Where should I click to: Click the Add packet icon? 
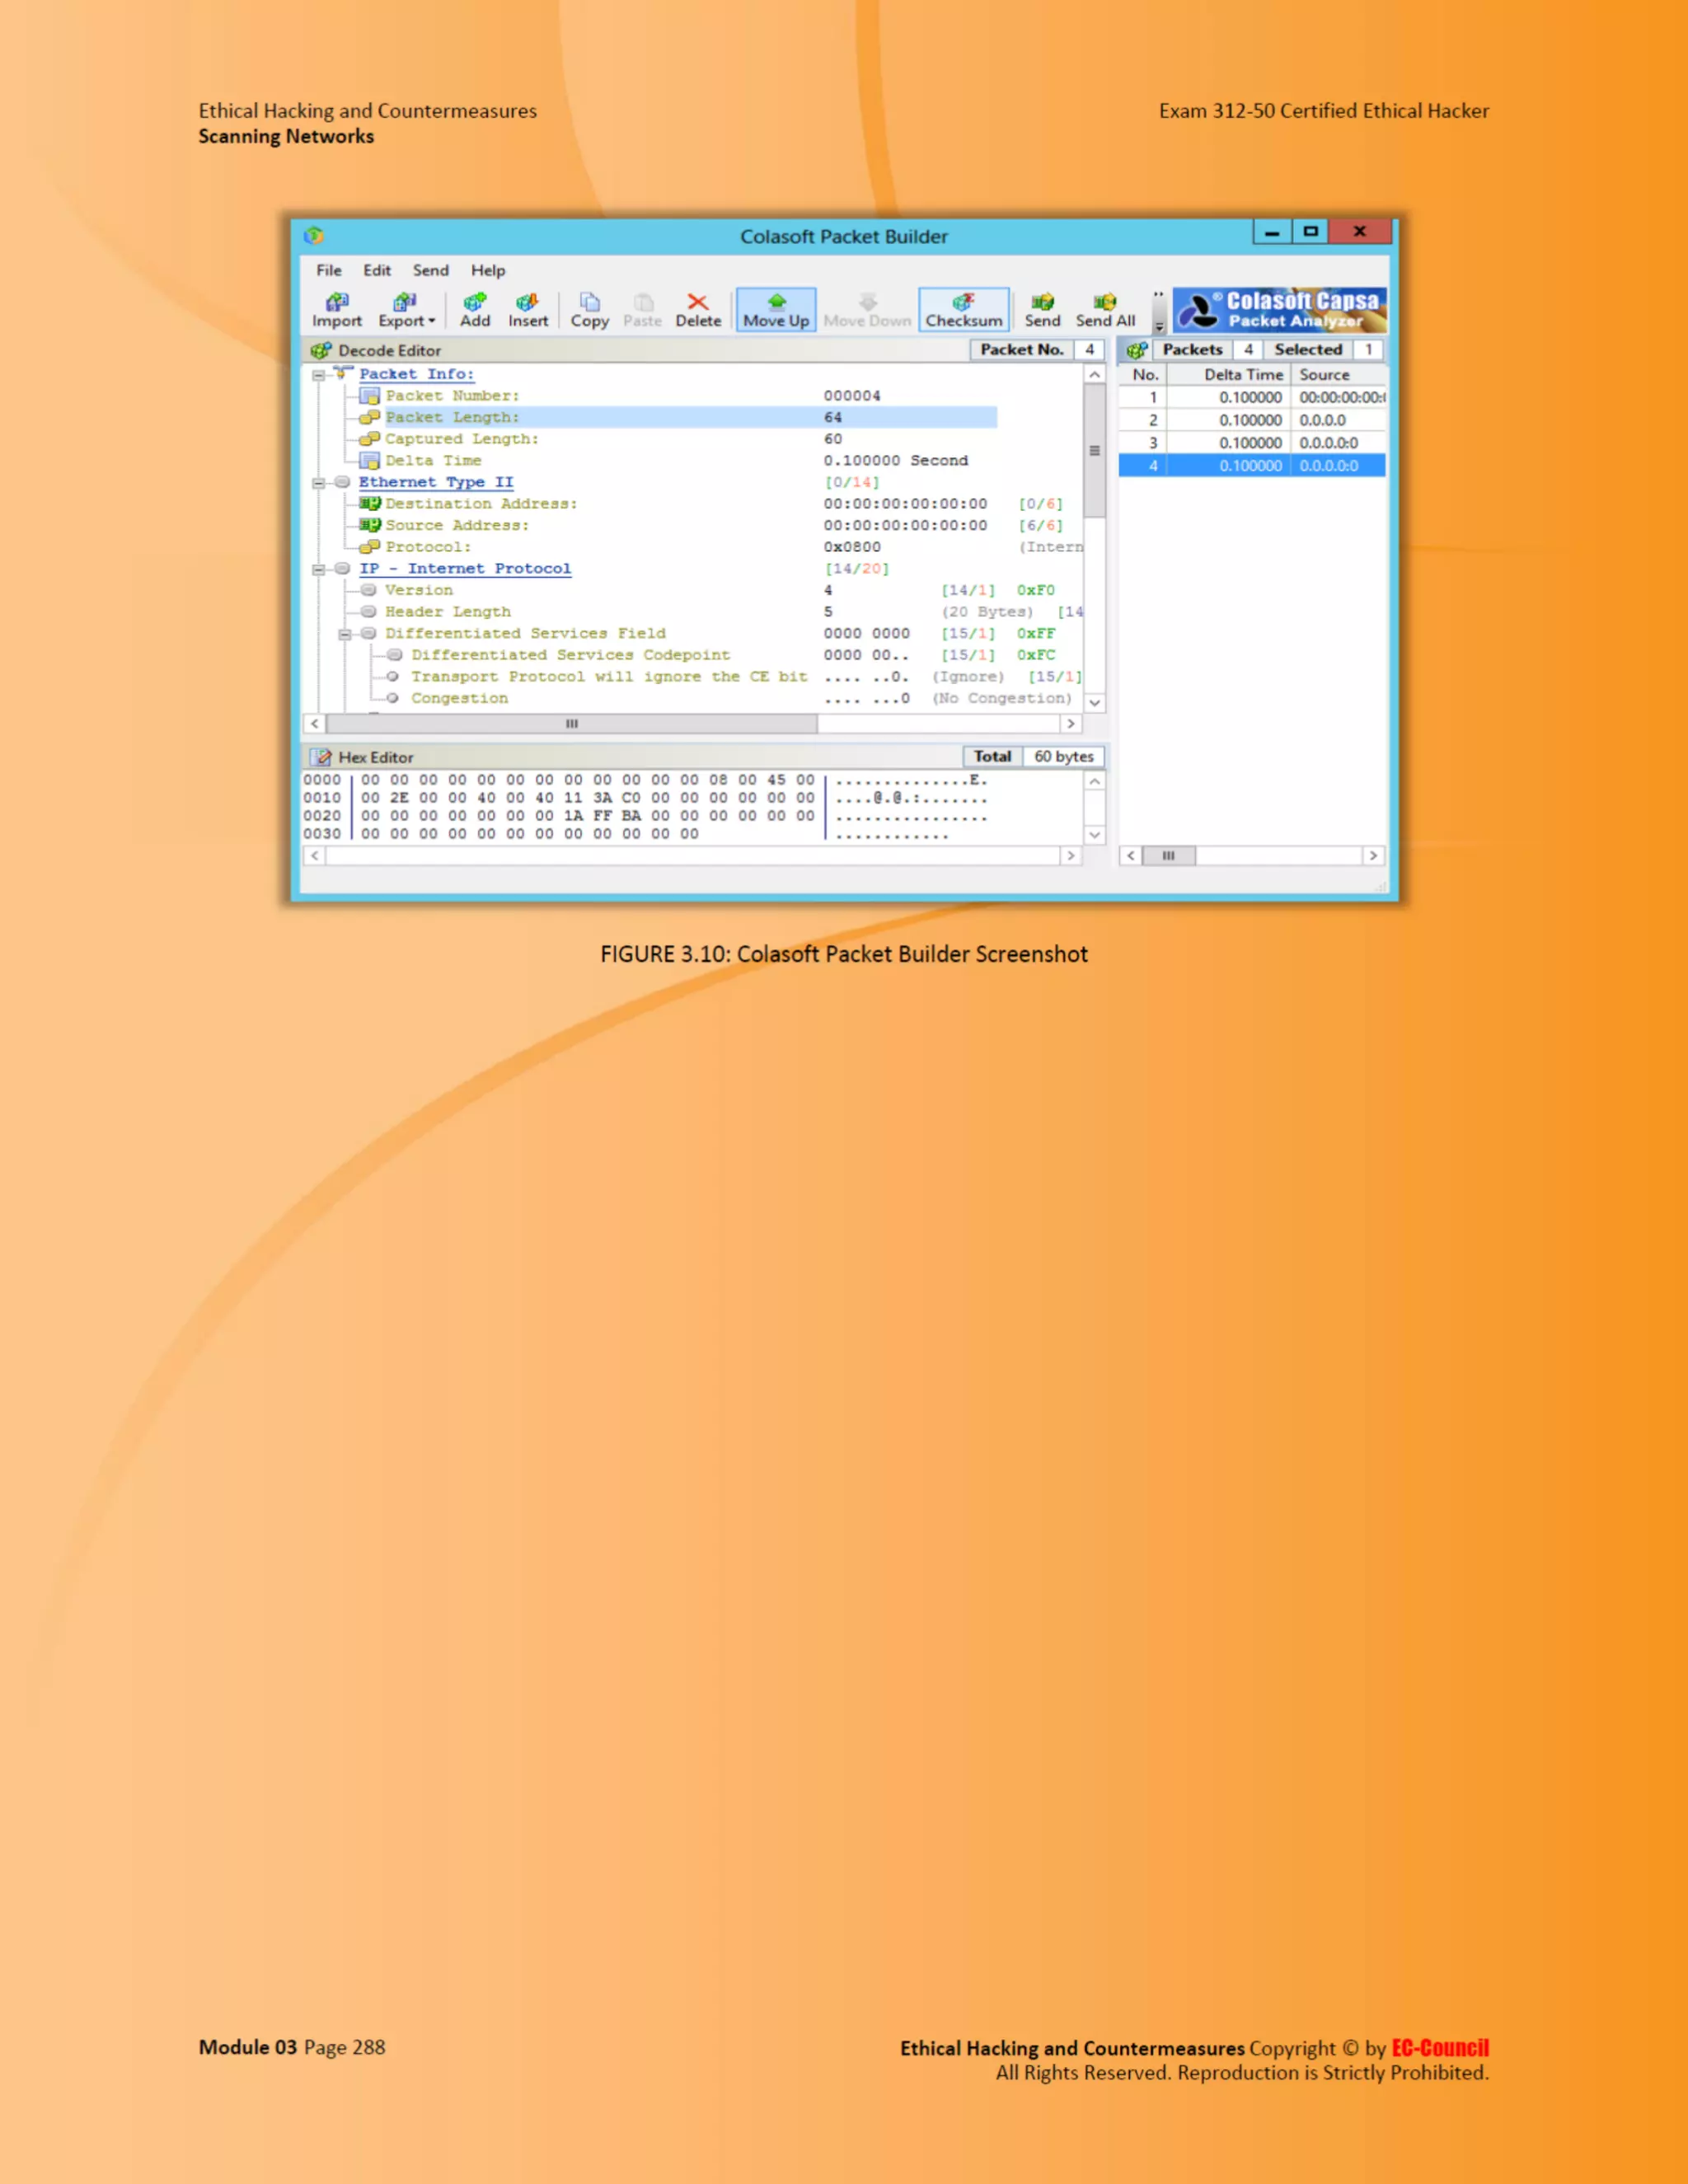pos(474,309)
